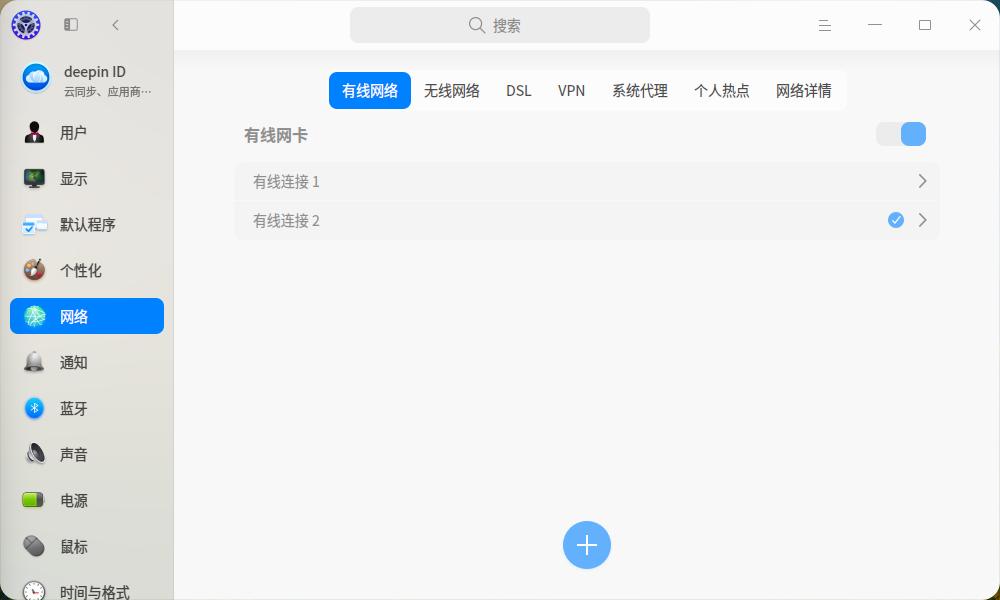Click the 个性化 palette icon
This screenshot has height=600, width=1000.
point(34,270)
